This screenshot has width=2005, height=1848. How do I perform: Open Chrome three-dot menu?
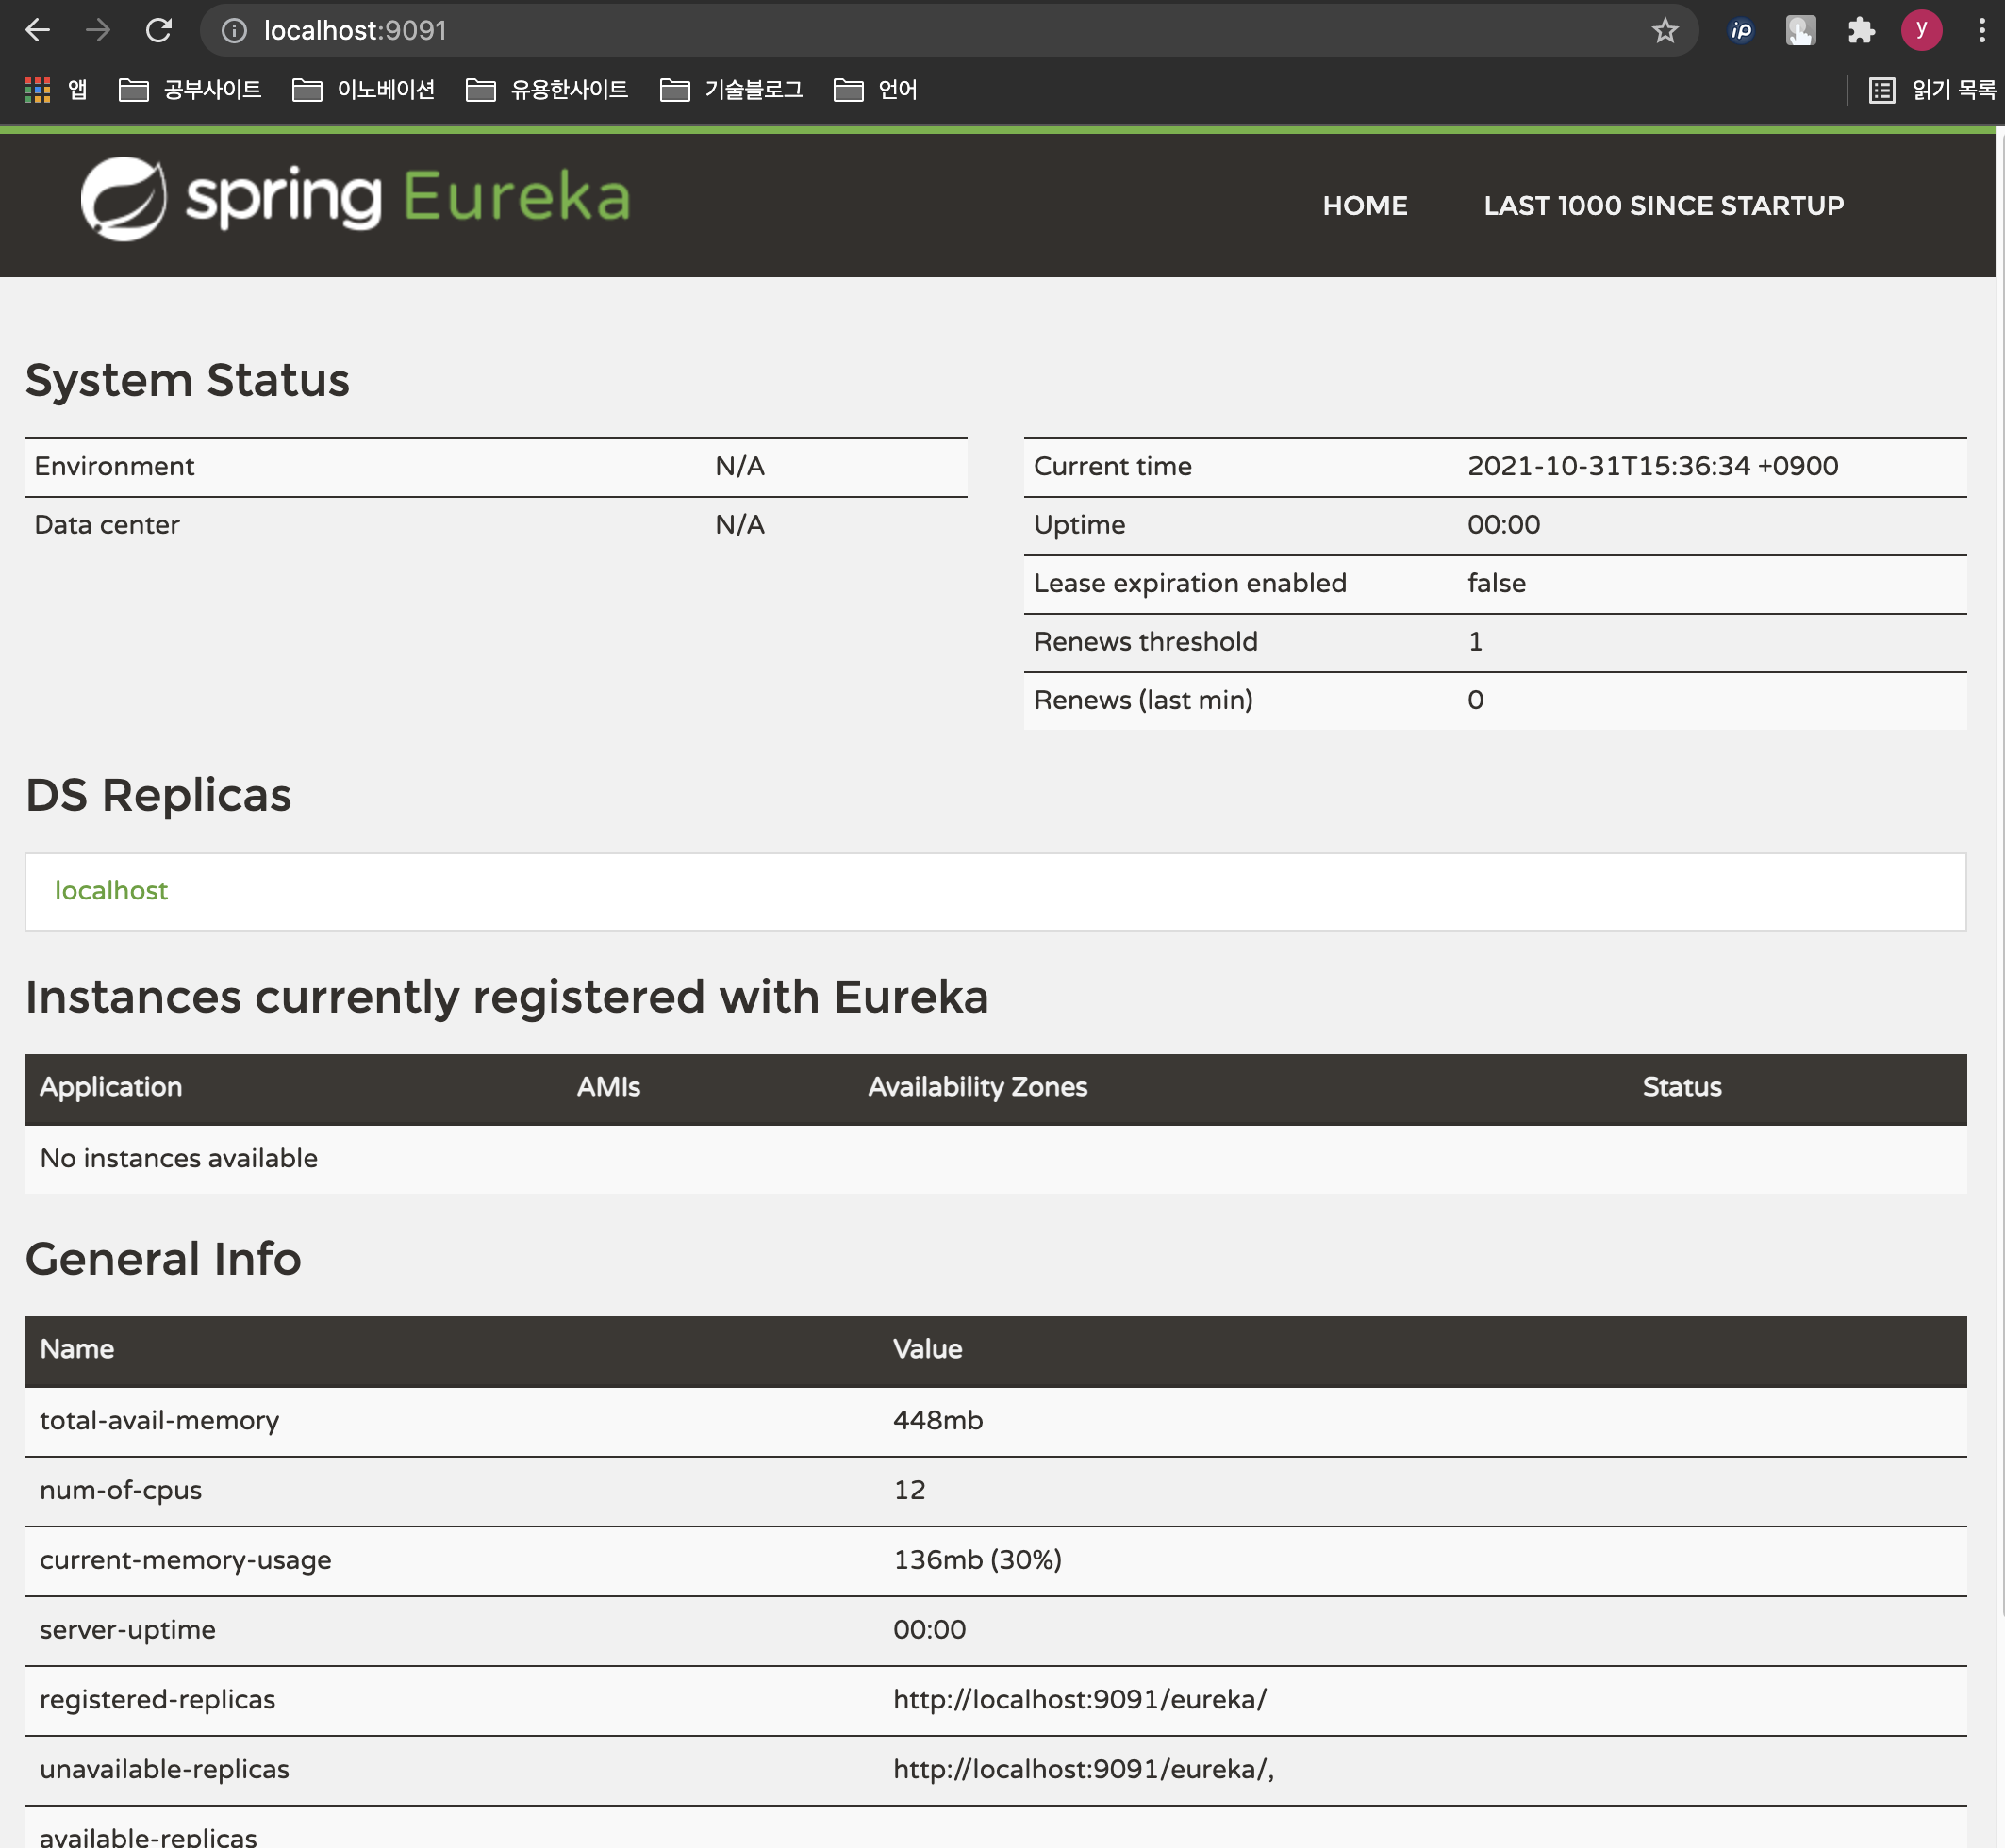[x=1981, y=31]
